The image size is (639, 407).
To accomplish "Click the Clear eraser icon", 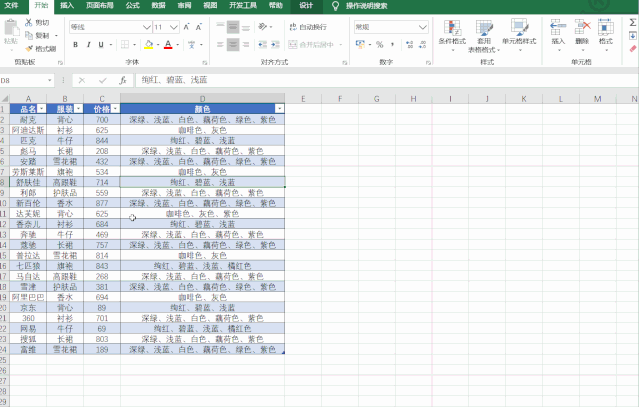I will [x=633, y=49].
